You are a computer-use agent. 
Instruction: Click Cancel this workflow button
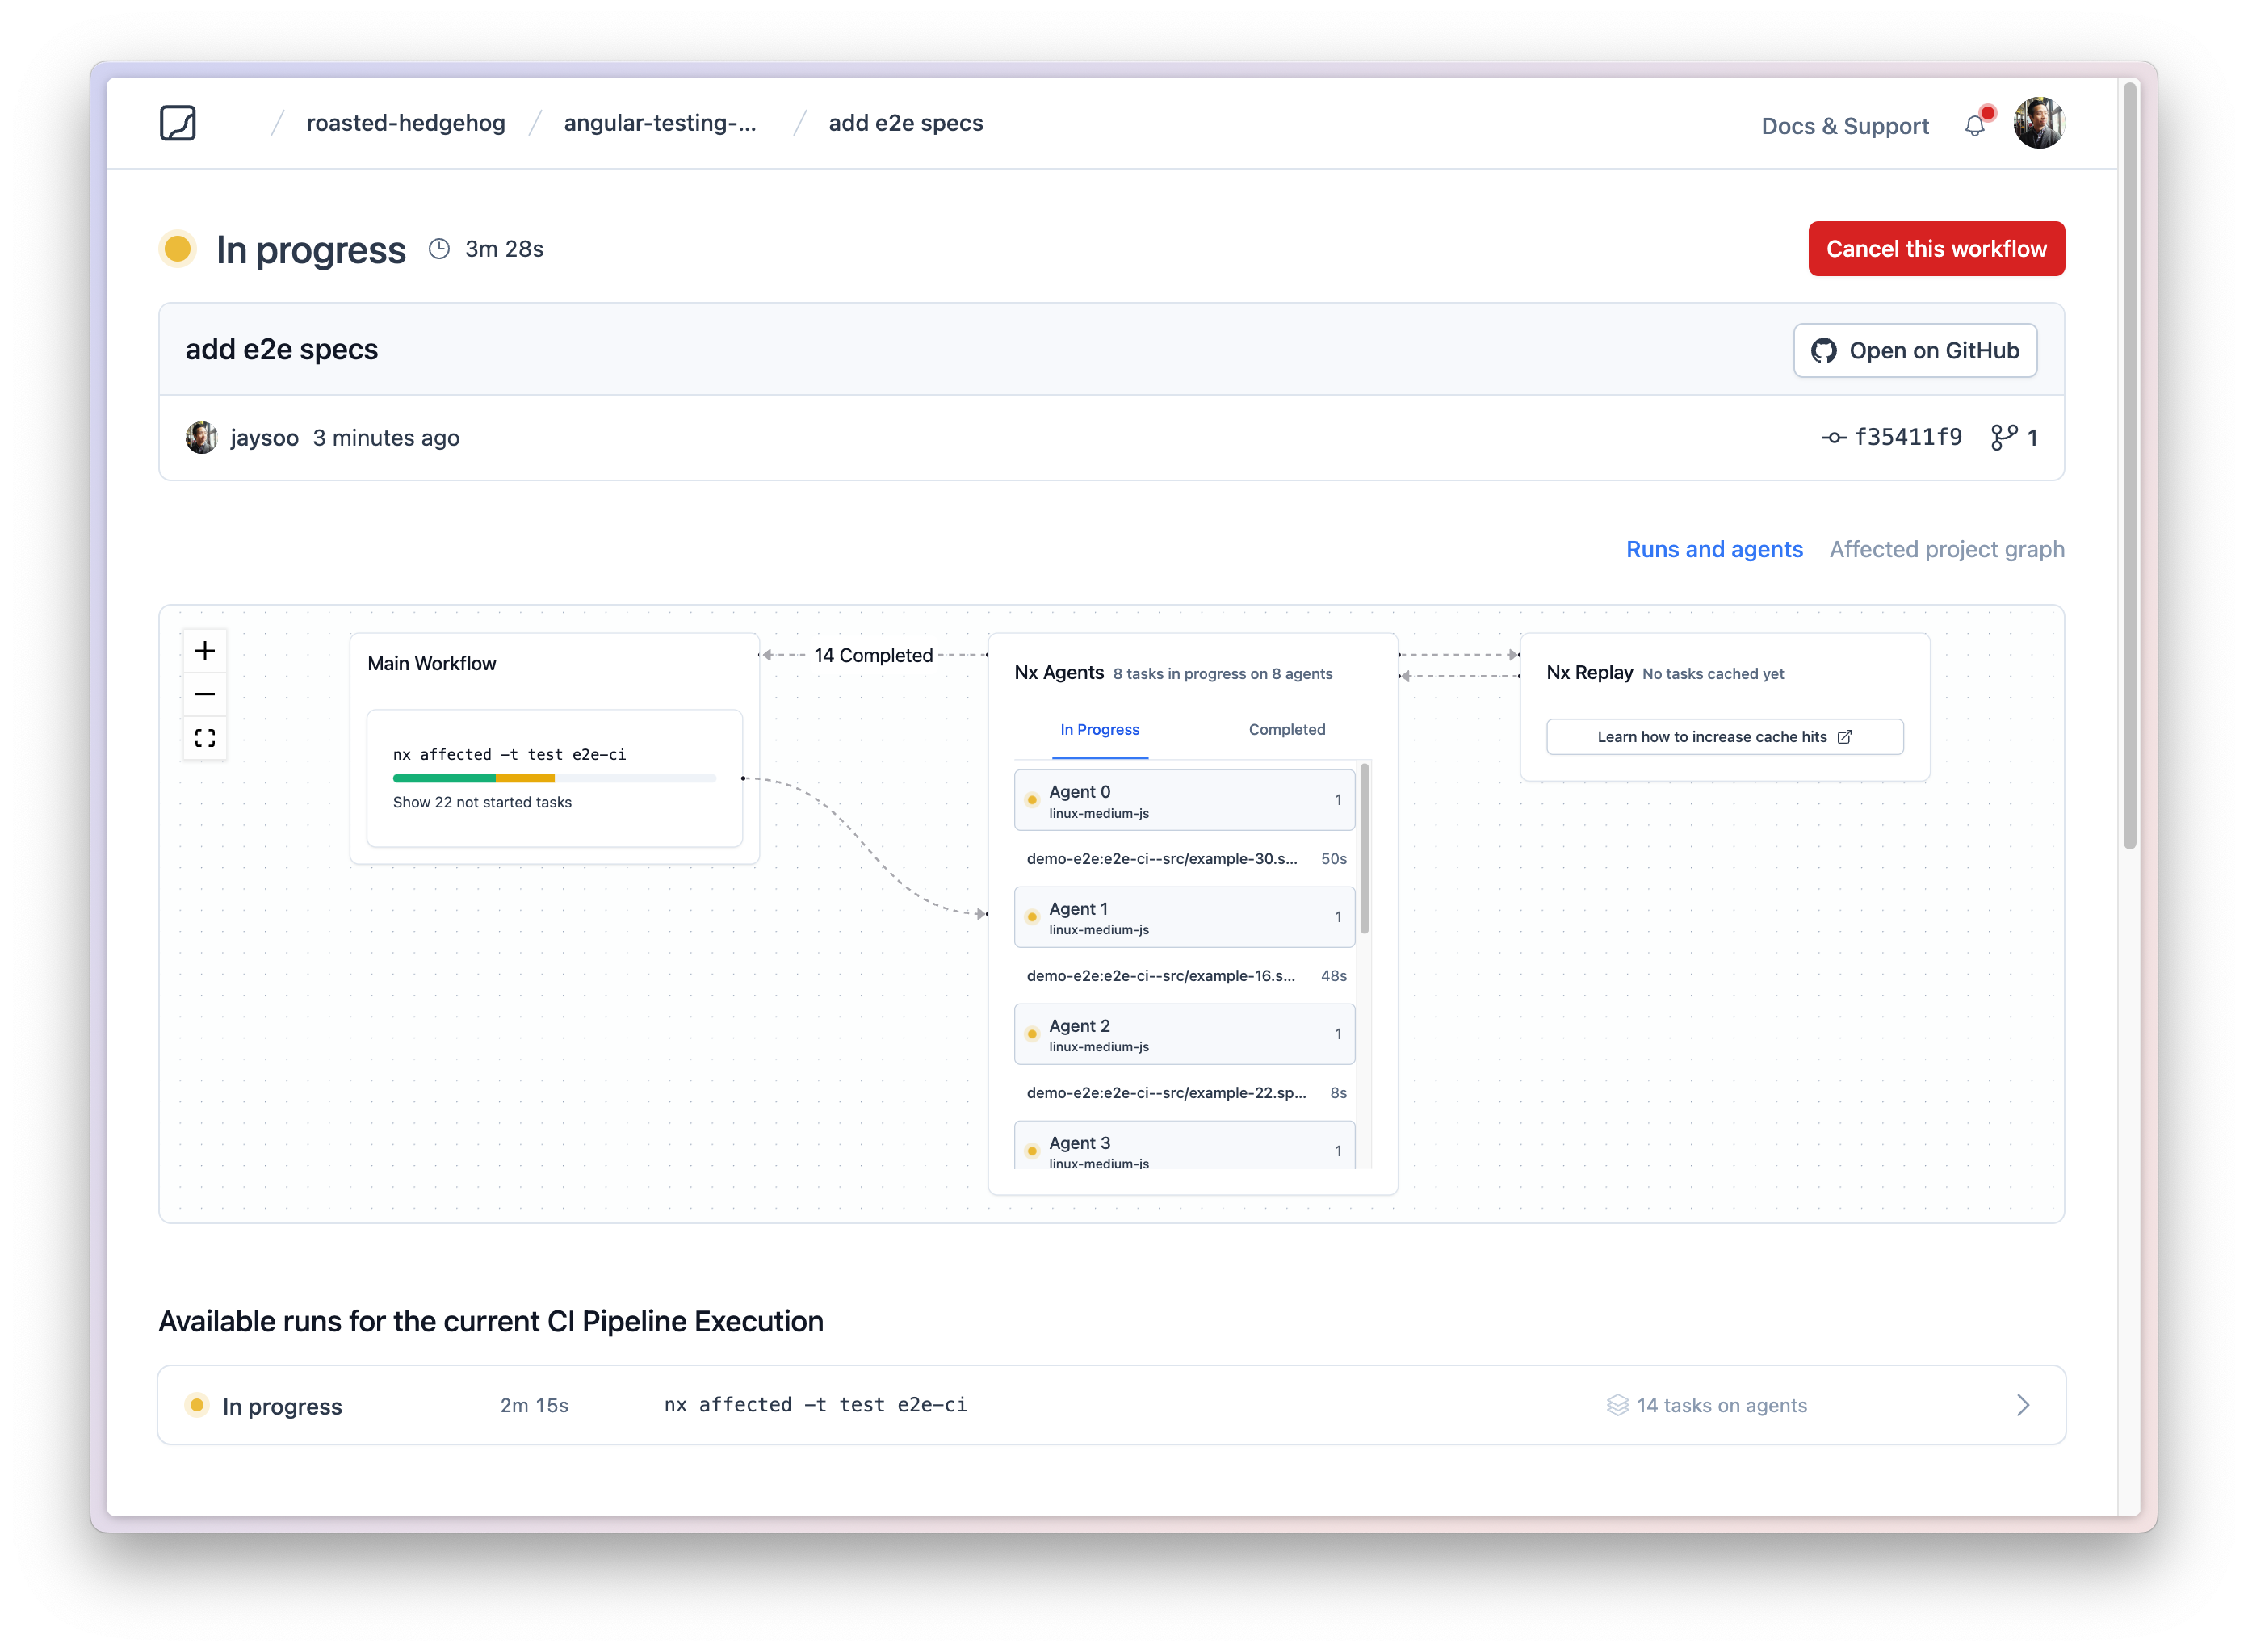tap(1936, 248)
